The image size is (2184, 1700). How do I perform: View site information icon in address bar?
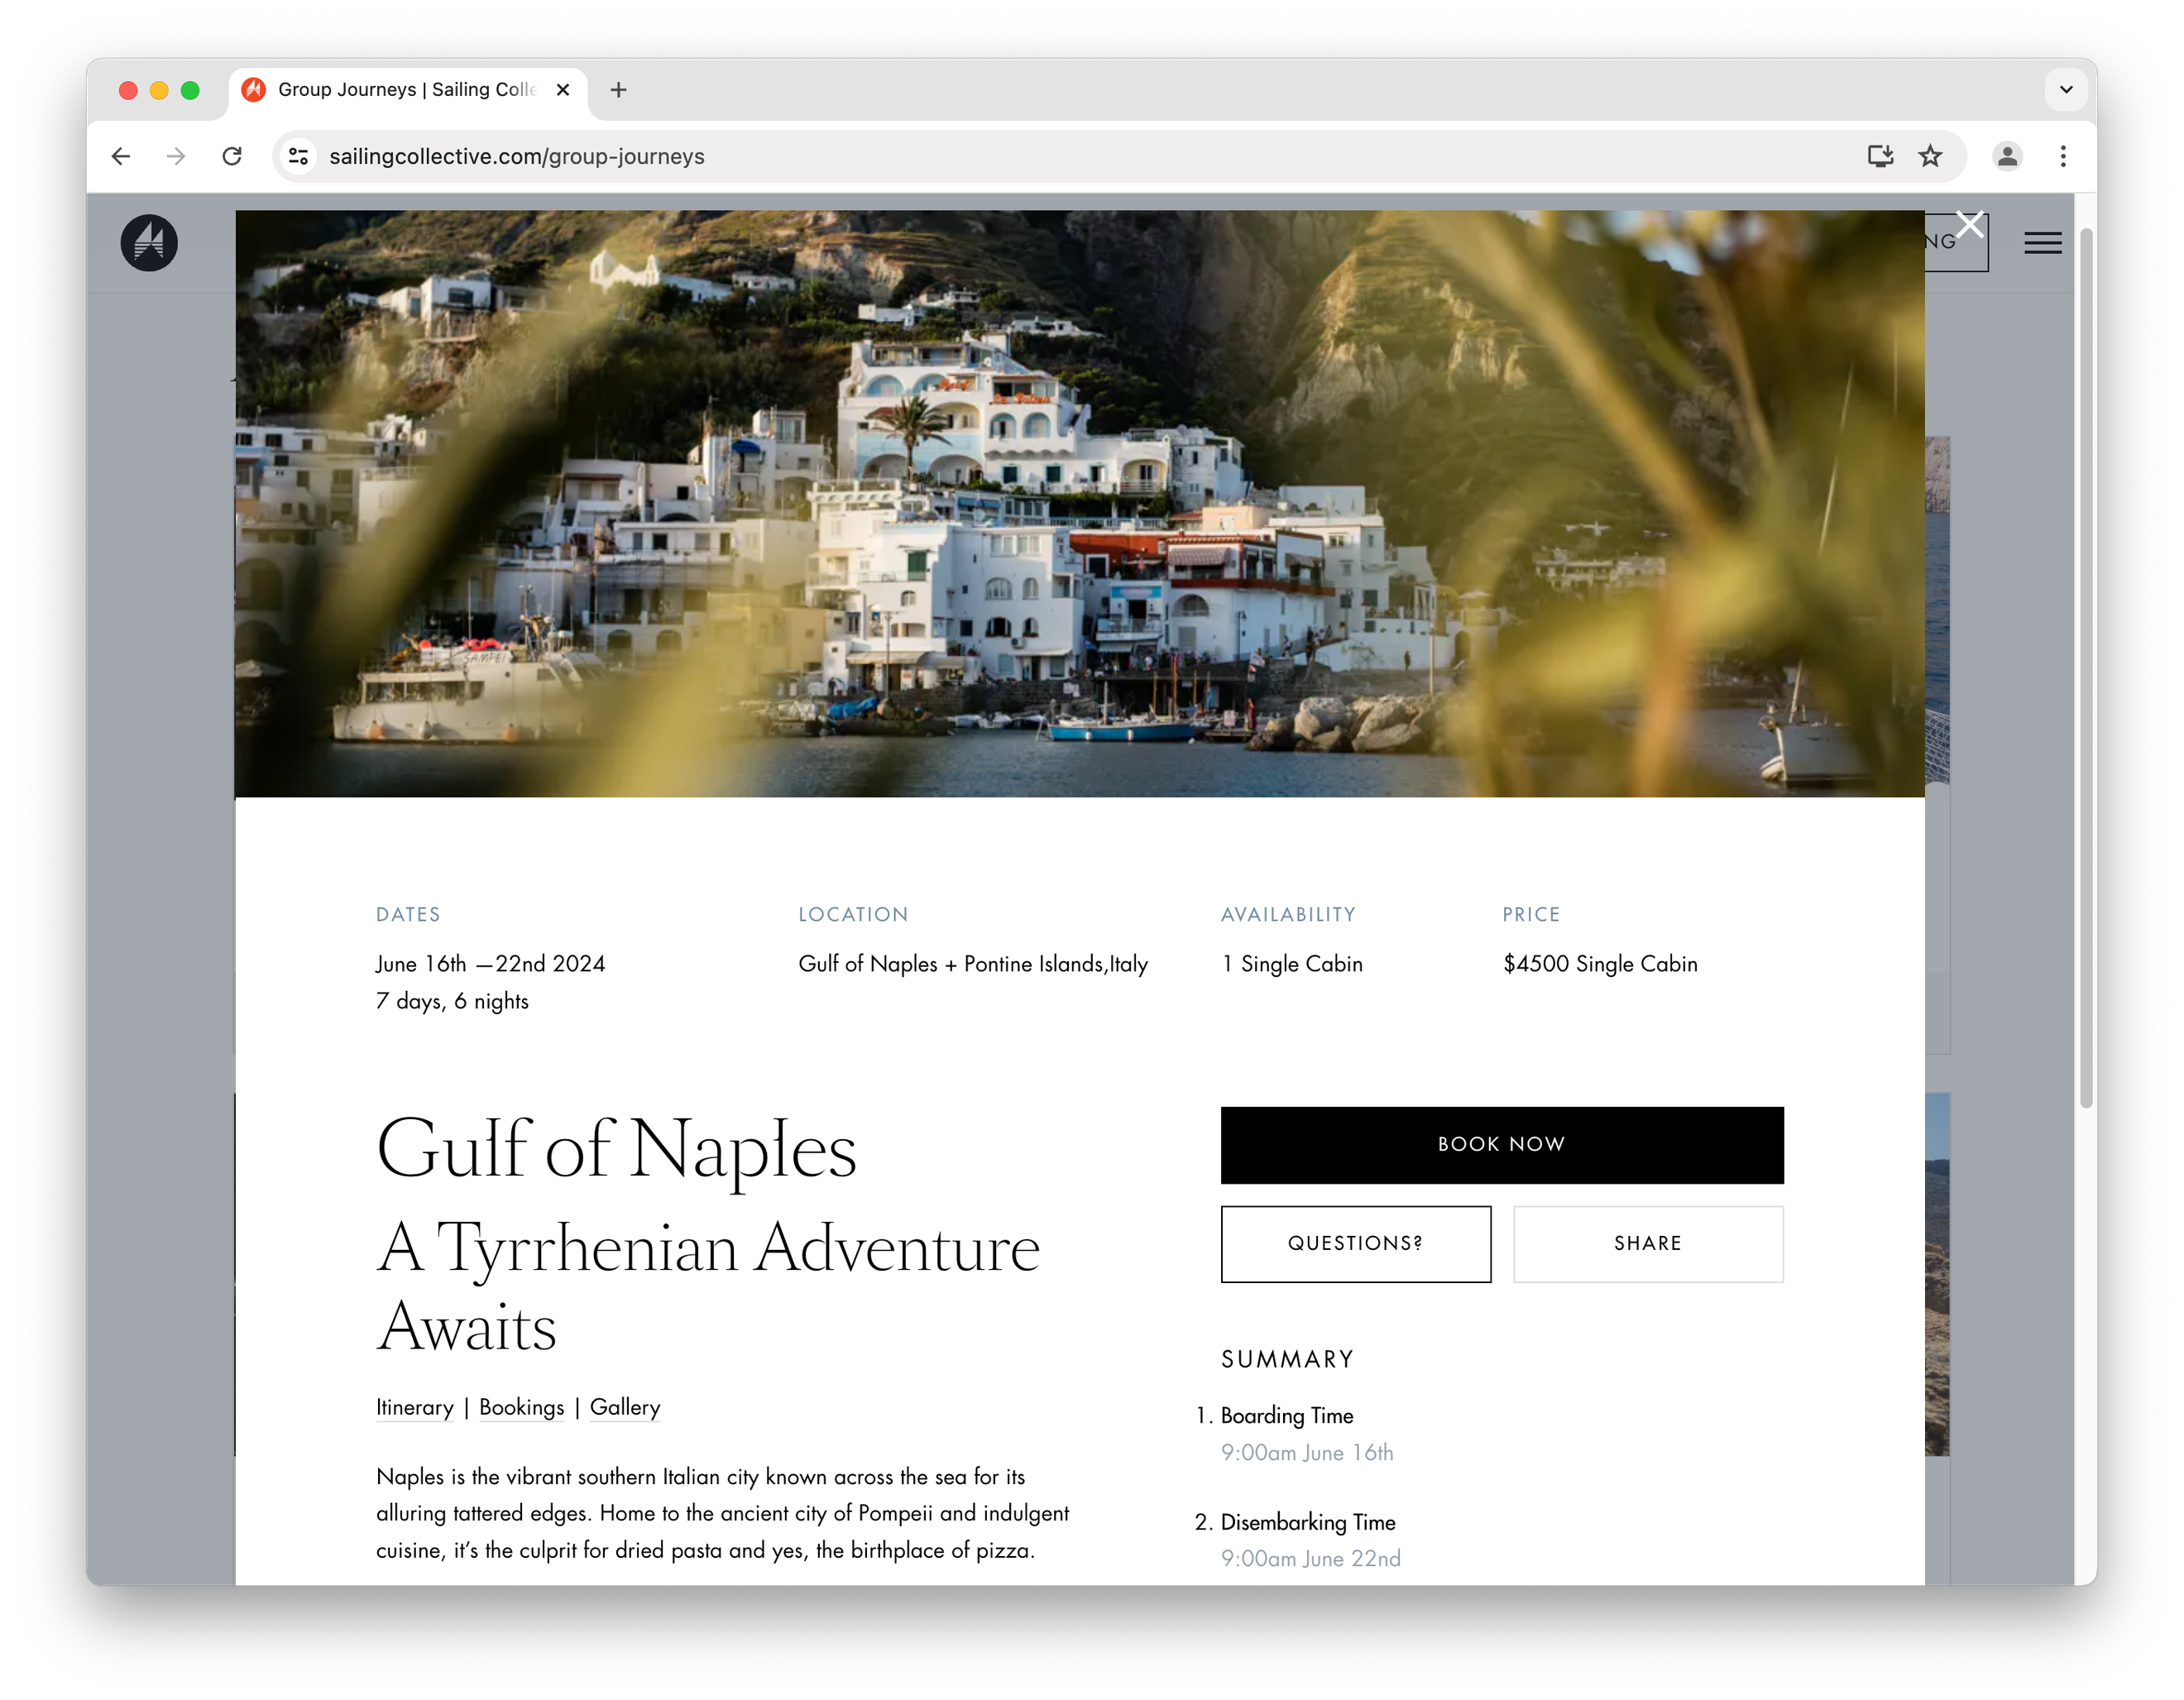tap(298, 156)
